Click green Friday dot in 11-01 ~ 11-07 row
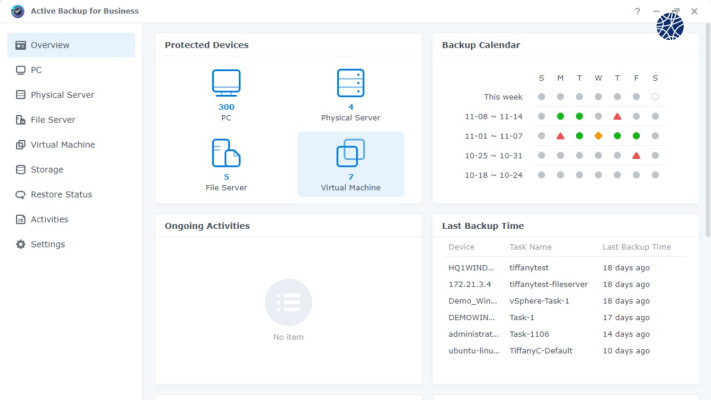Image resolution: width=711 pixels, height=400 pixels. point(636,136)
